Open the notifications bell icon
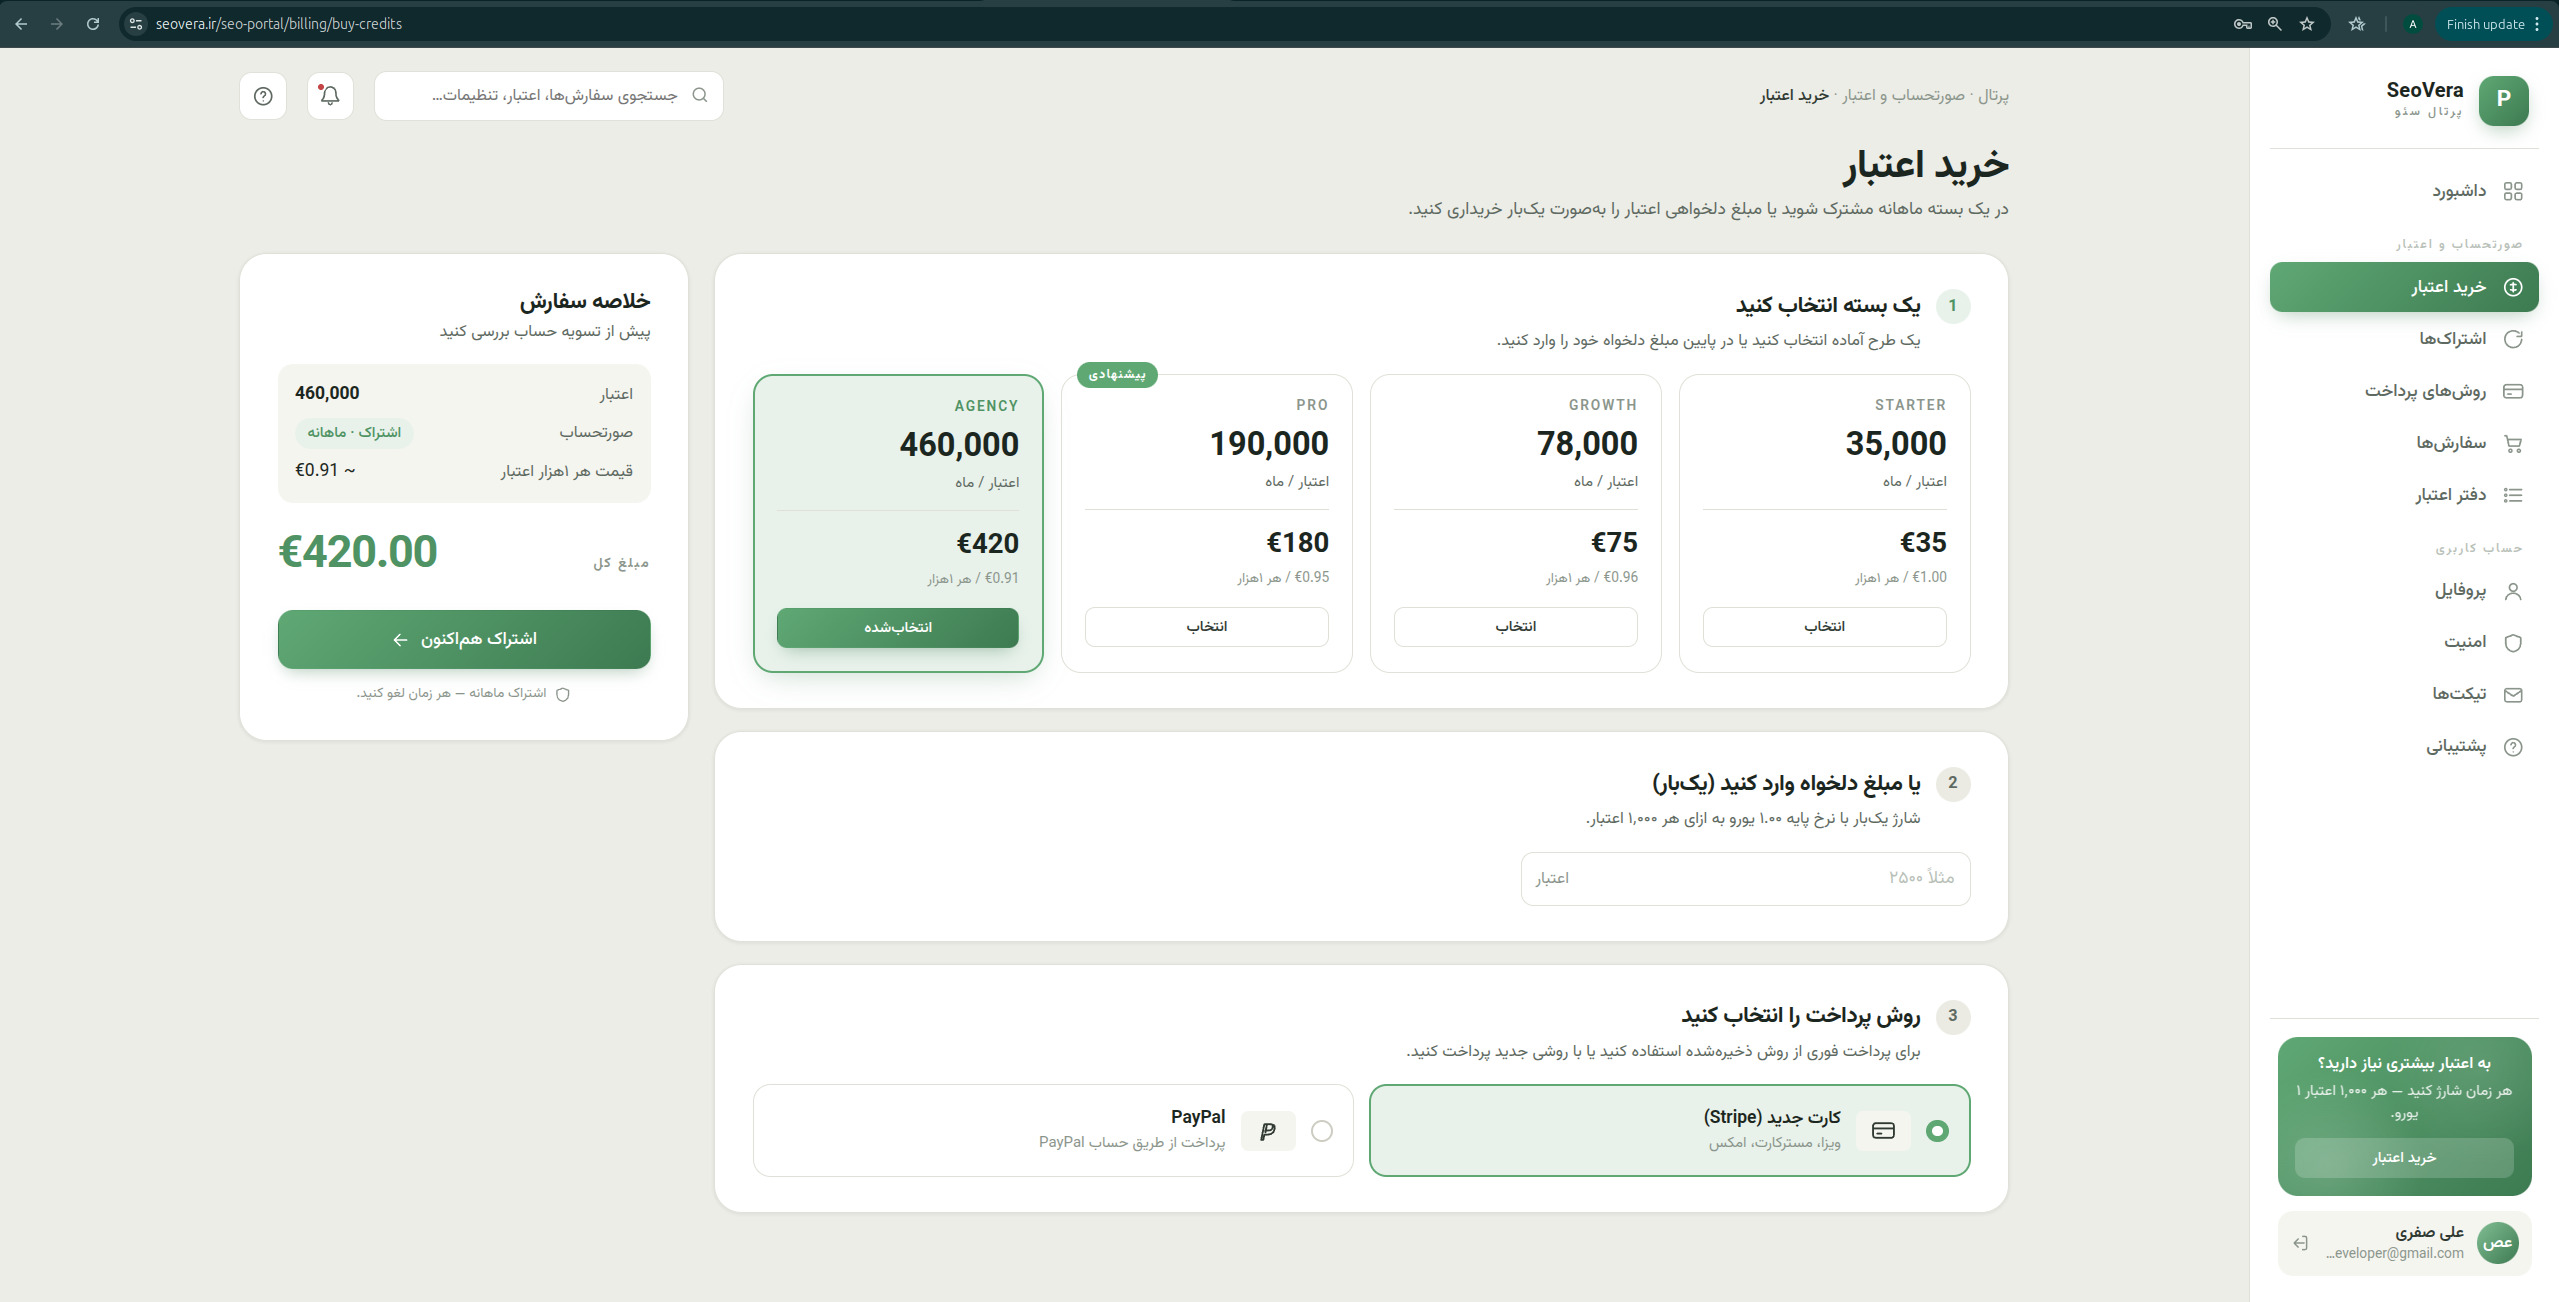The image size is (2559, 1302). [330, 96]
